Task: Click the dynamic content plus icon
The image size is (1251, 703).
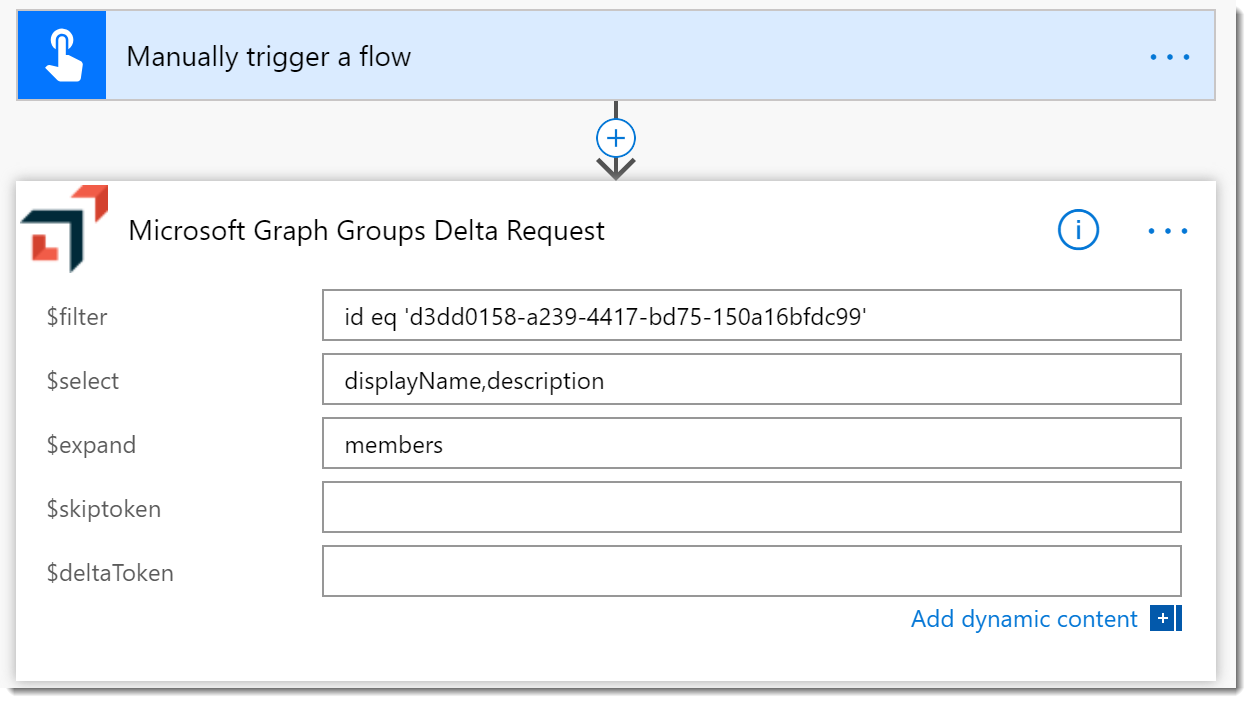Action: [1165, 619]
